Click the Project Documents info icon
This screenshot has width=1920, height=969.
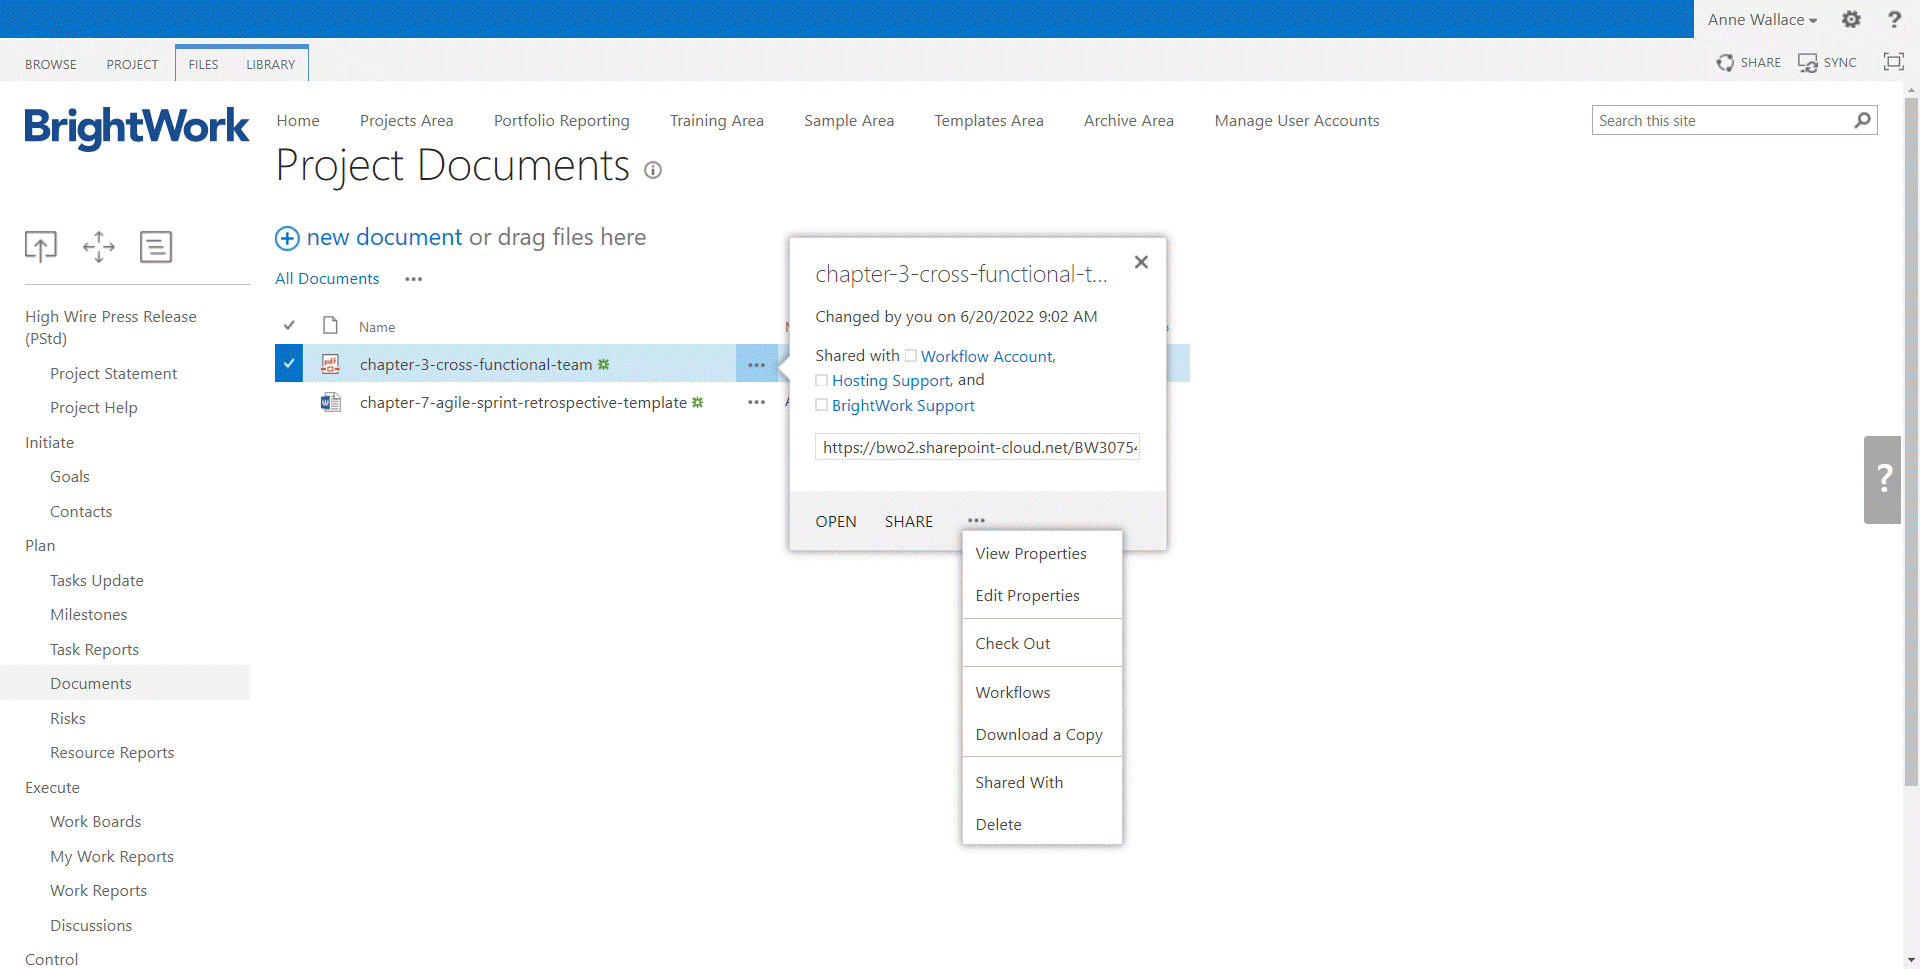(x=653, y=170)
